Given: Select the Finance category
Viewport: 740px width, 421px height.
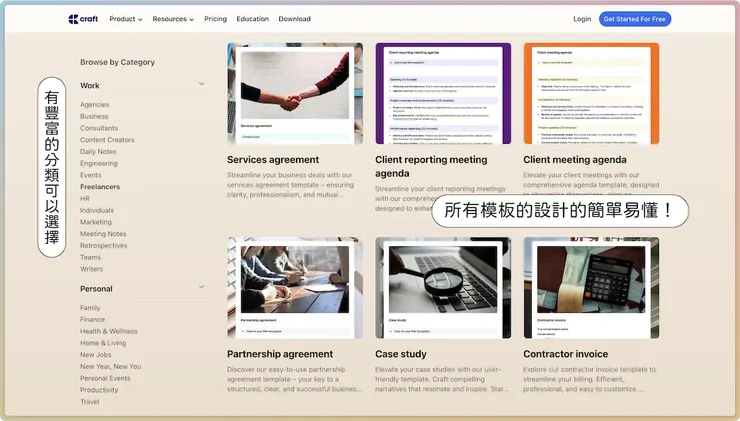Looking at the screenshot, I should 92,320.
